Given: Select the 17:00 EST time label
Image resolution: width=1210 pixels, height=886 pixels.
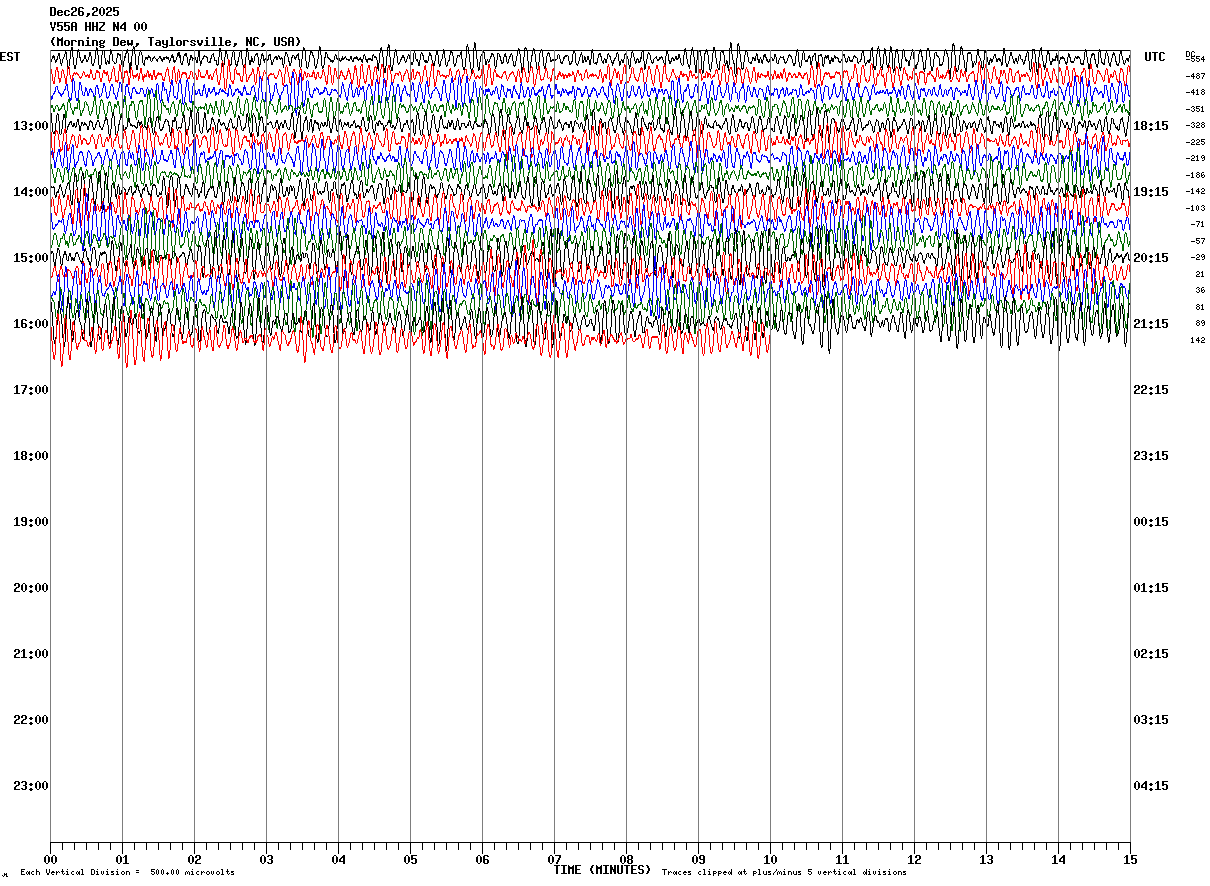Looking at the screenshot, I should 31,390.
